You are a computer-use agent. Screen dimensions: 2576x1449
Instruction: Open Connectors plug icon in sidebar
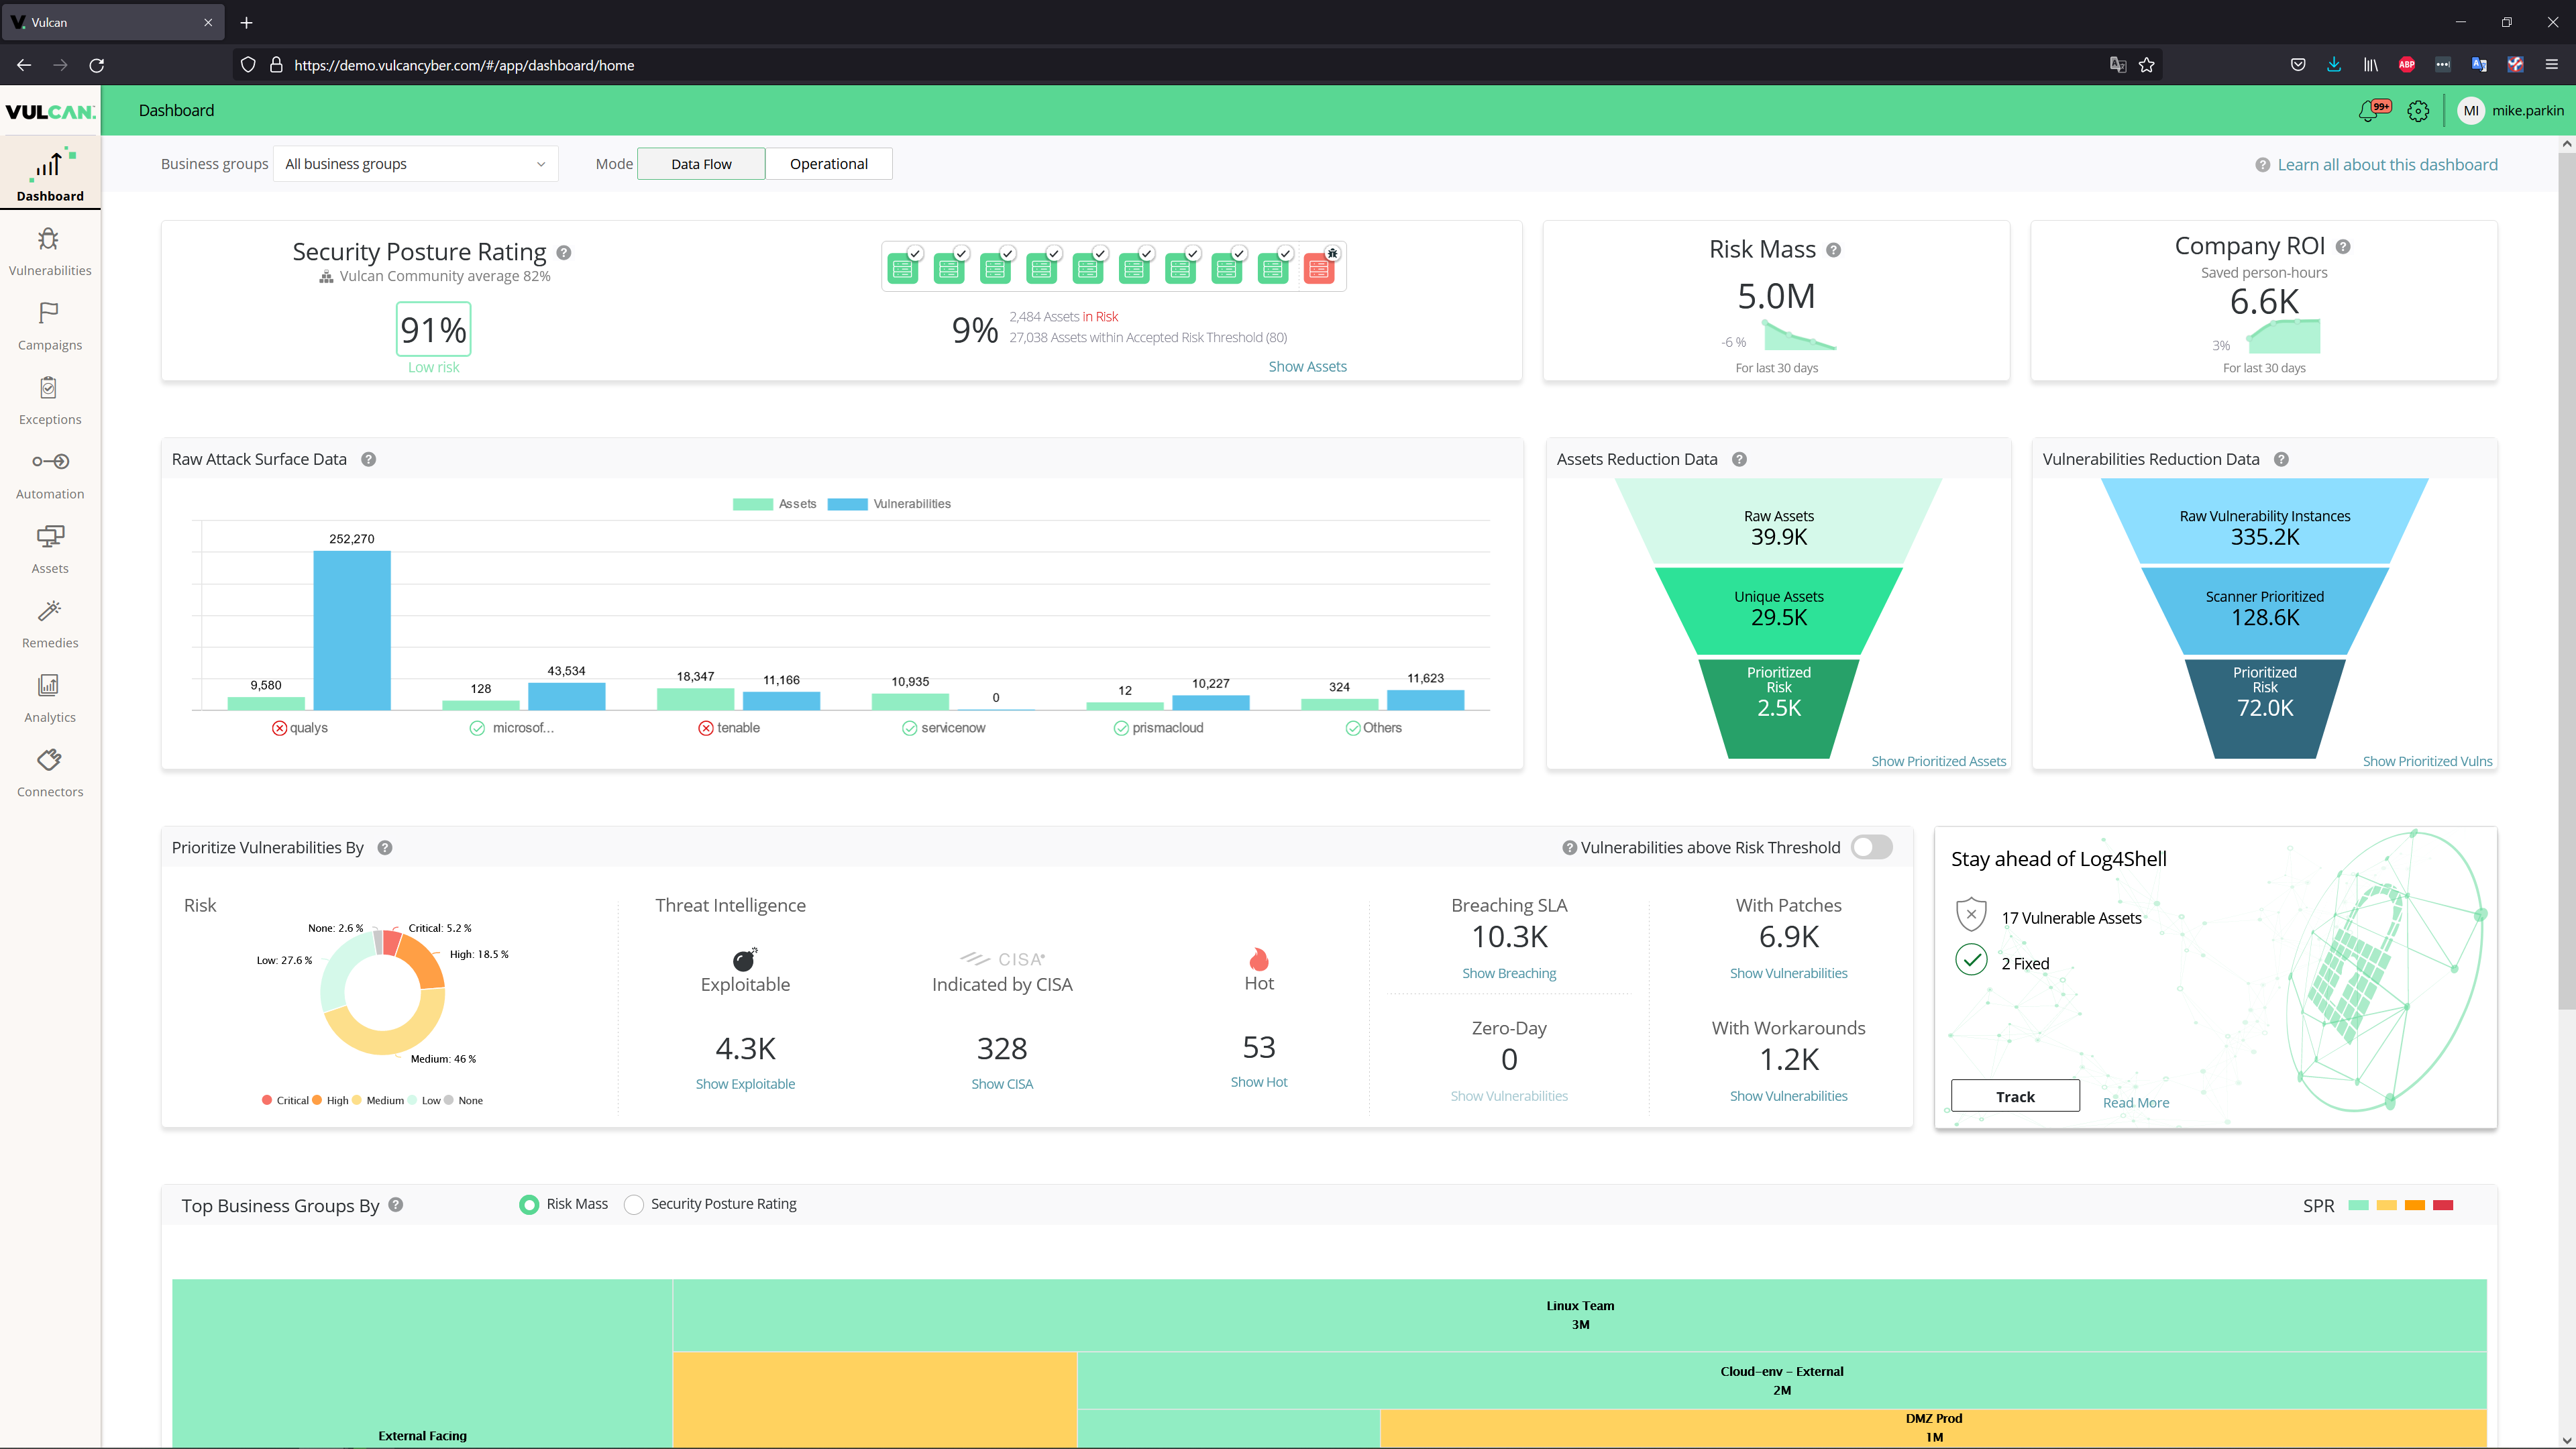pos(49,761)
